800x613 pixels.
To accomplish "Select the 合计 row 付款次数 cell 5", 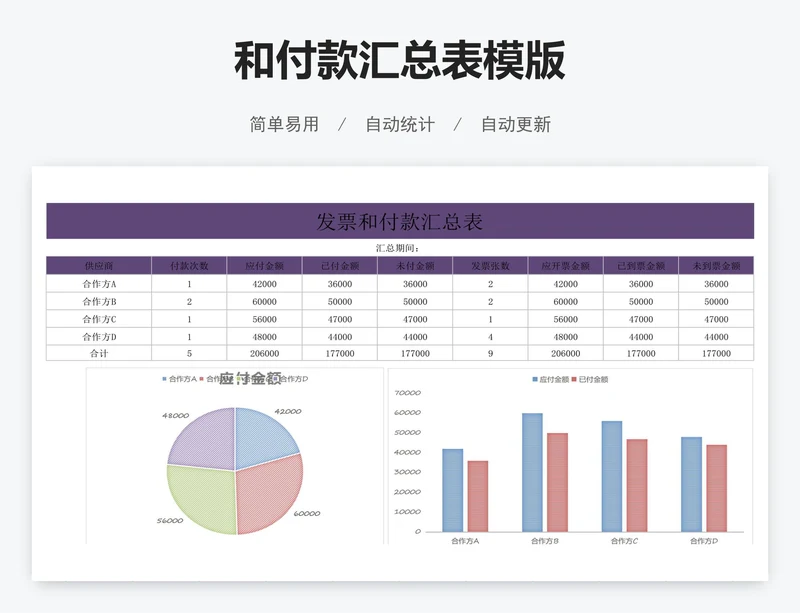I will point(189,353).
